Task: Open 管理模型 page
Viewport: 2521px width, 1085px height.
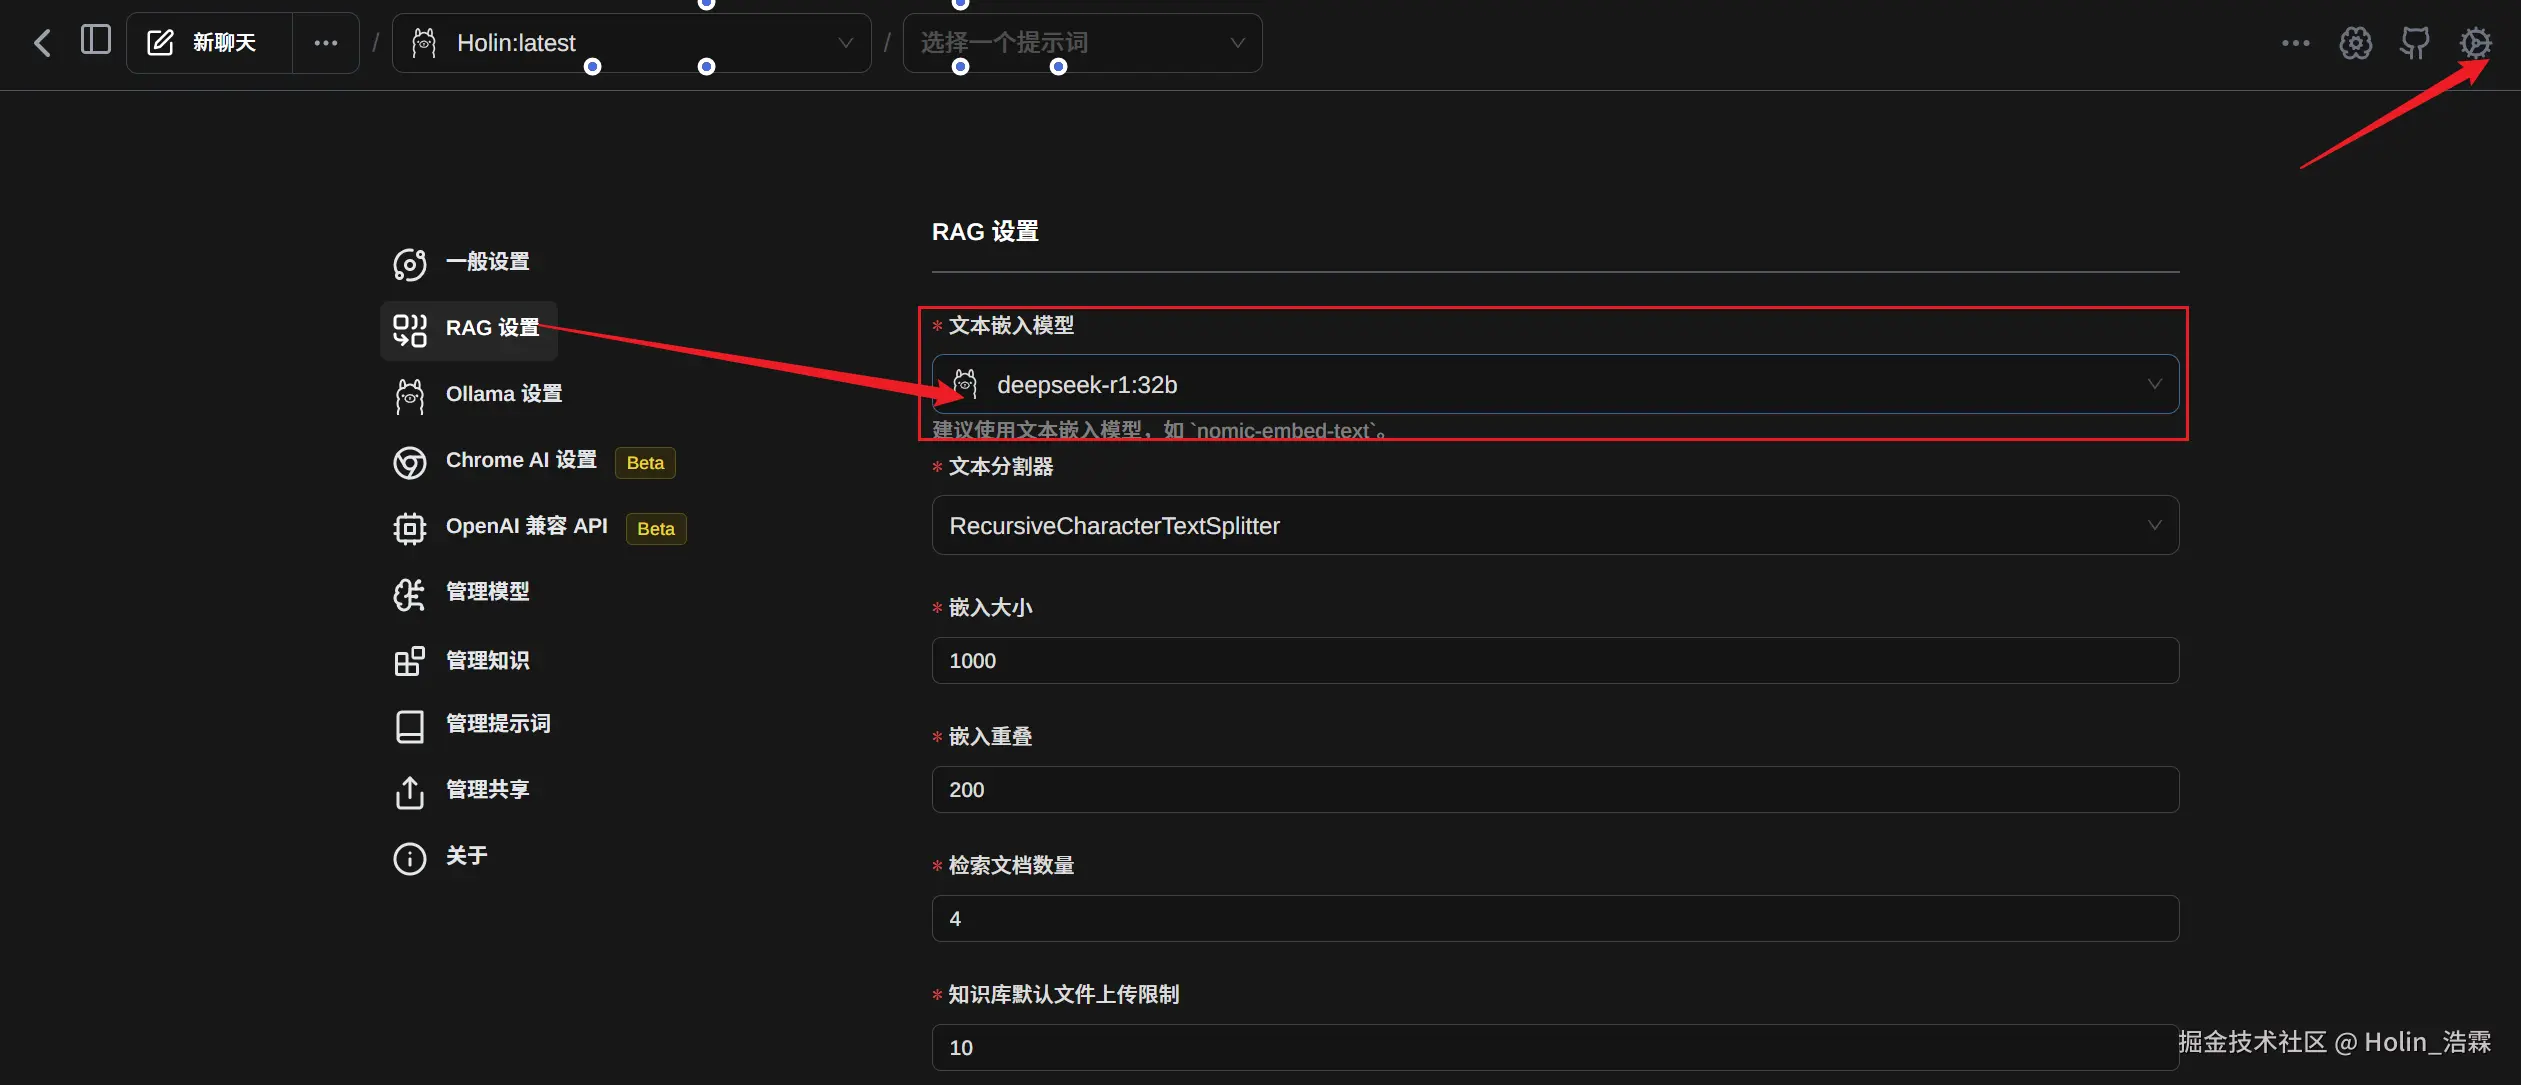Action: [486, 592]
